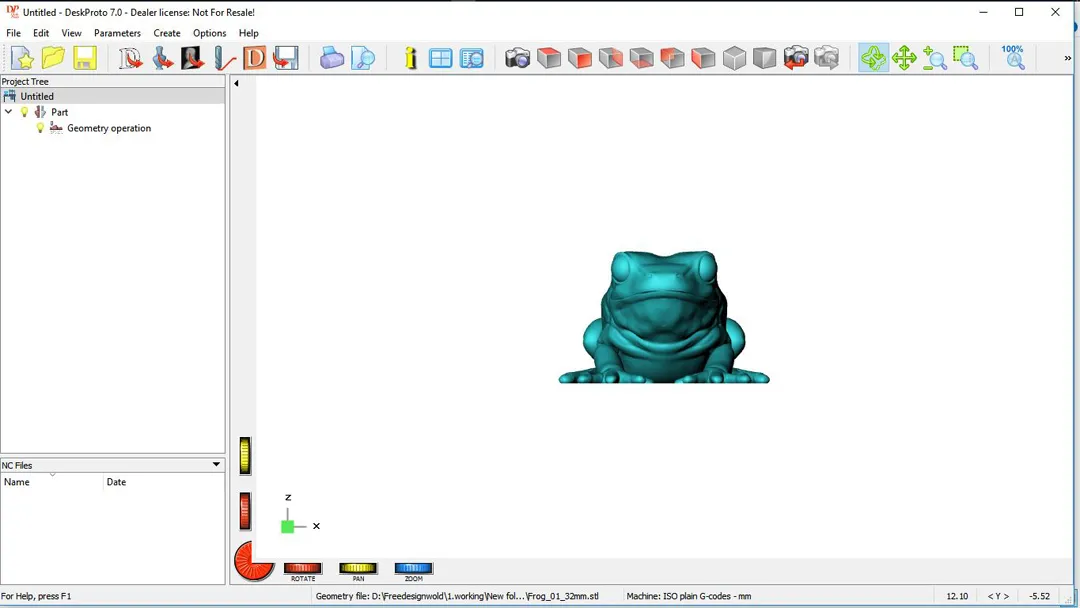Activate the mouse rotate tool
Screen dimensions: 1080x608
(873, 58)
